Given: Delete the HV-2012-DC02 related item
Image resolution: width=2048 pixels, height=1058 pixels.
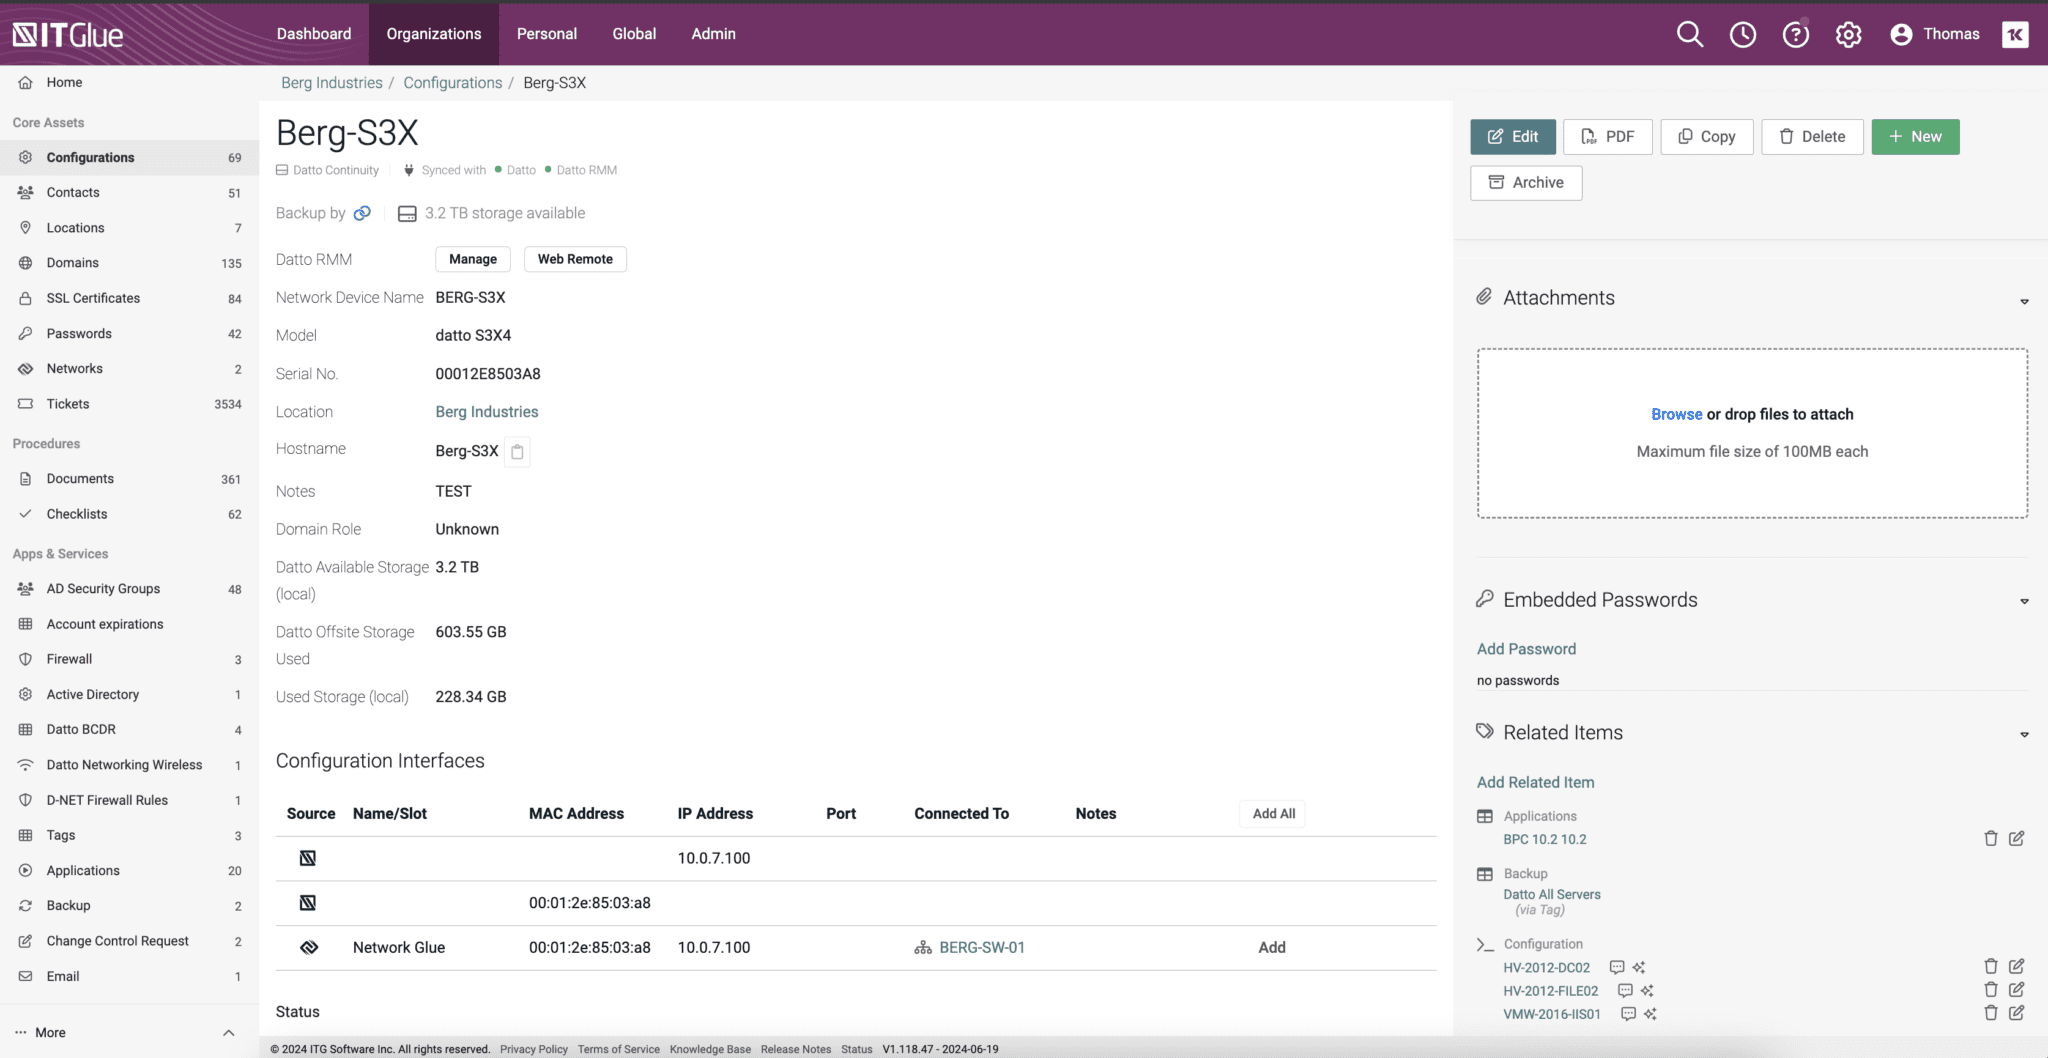Looking at the screenshot, I should (x=1990, y=966).
